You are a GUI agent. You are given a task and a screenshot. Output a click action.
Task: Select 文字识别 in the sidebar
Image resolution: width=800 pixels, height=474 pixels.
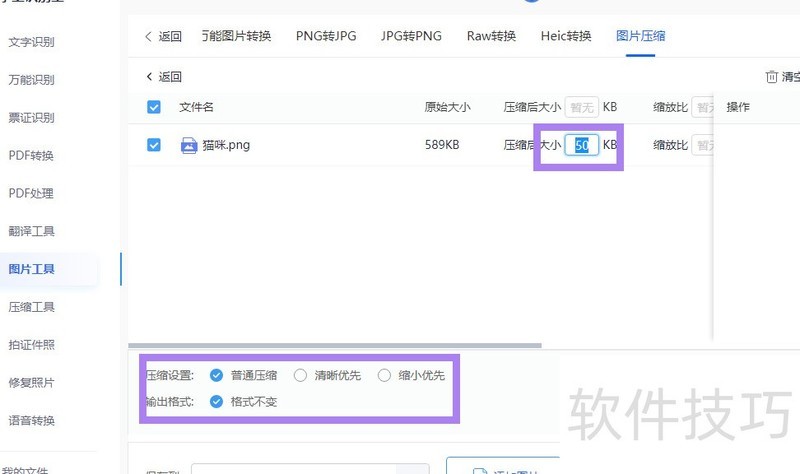[x=32, y=42]
